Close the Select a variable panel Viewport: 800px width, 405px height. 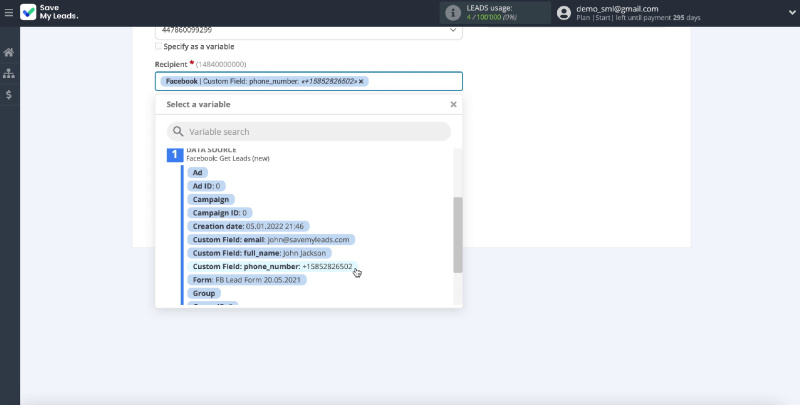click(x=453, y=104)
